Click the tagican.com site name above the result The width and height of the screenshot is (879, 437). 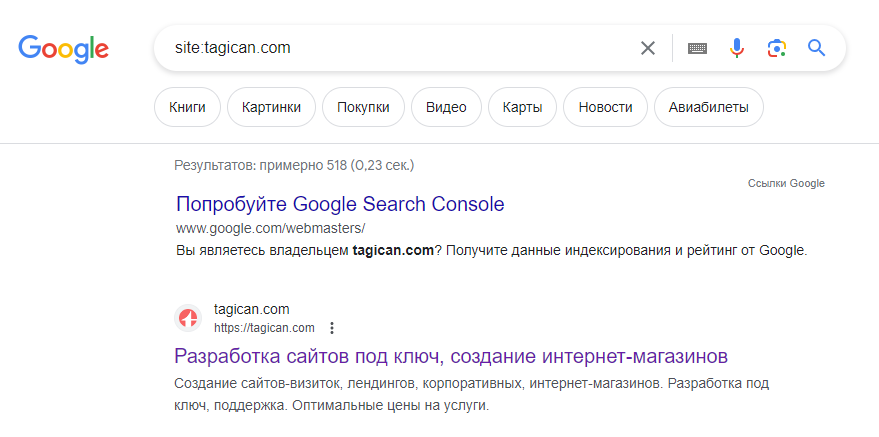[x=252, y=309]
